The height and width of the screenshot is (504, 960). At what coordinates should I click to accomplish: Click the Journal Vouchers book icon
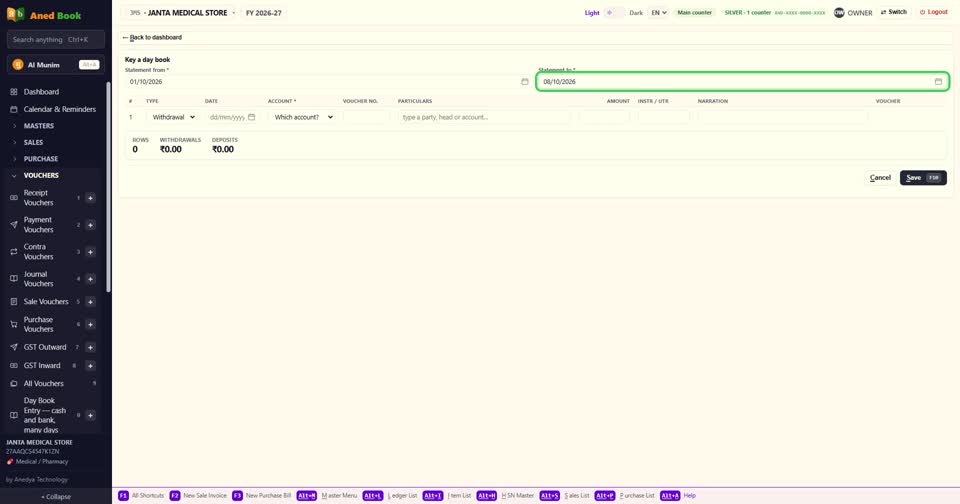[x=13, y=279]
